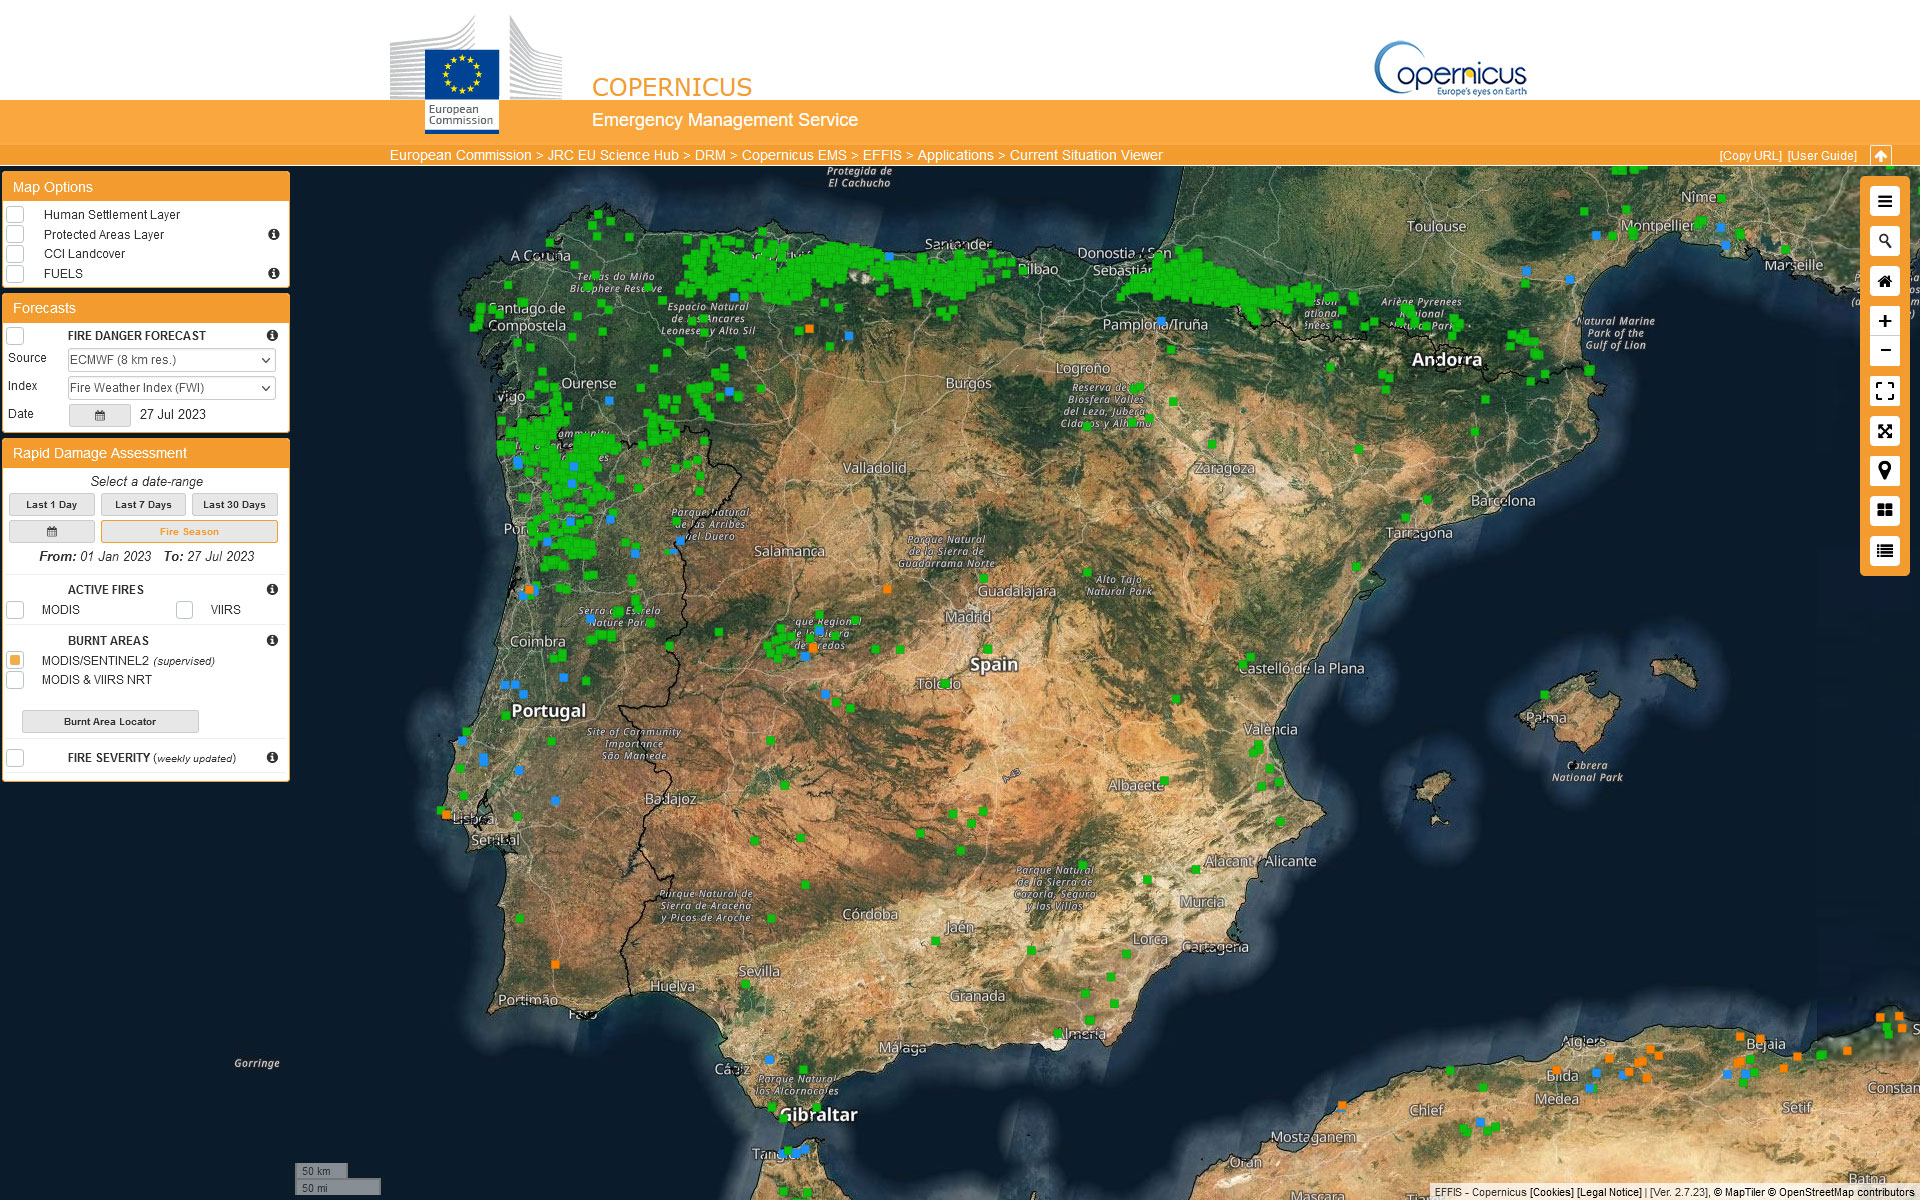
Task: Show Active Fires info icon
Action: click(x=272, y=589)
